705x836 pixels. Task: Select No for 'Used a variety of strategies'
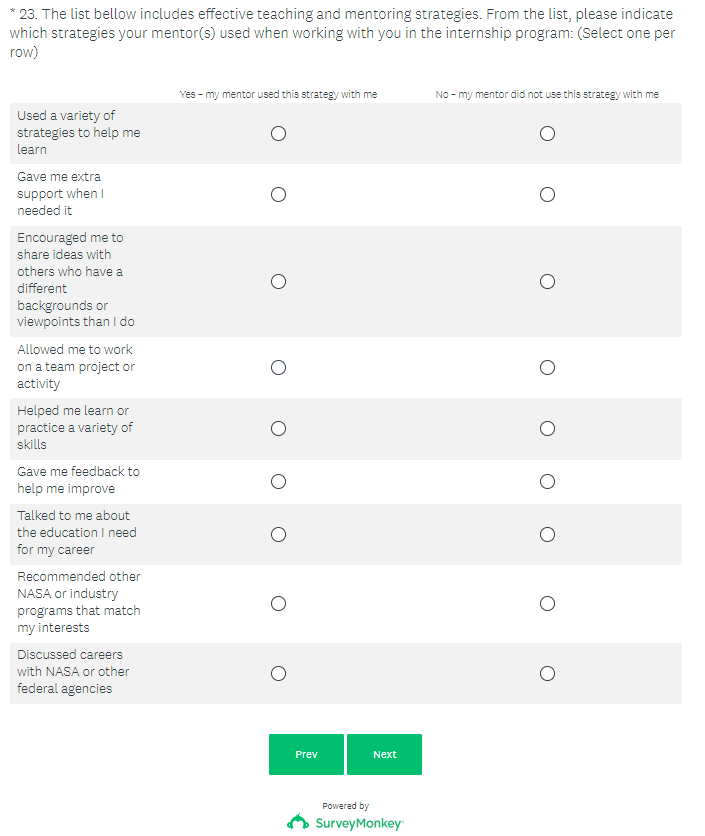point(547,133)
